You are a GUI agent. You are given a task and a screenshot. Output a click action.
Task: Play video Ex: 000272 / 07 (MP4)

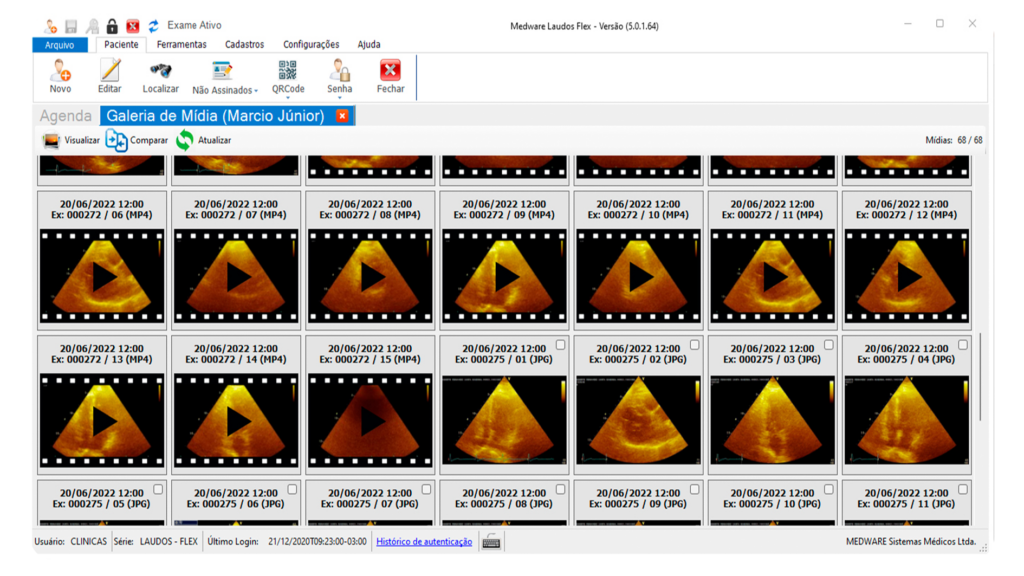[236, 276]
